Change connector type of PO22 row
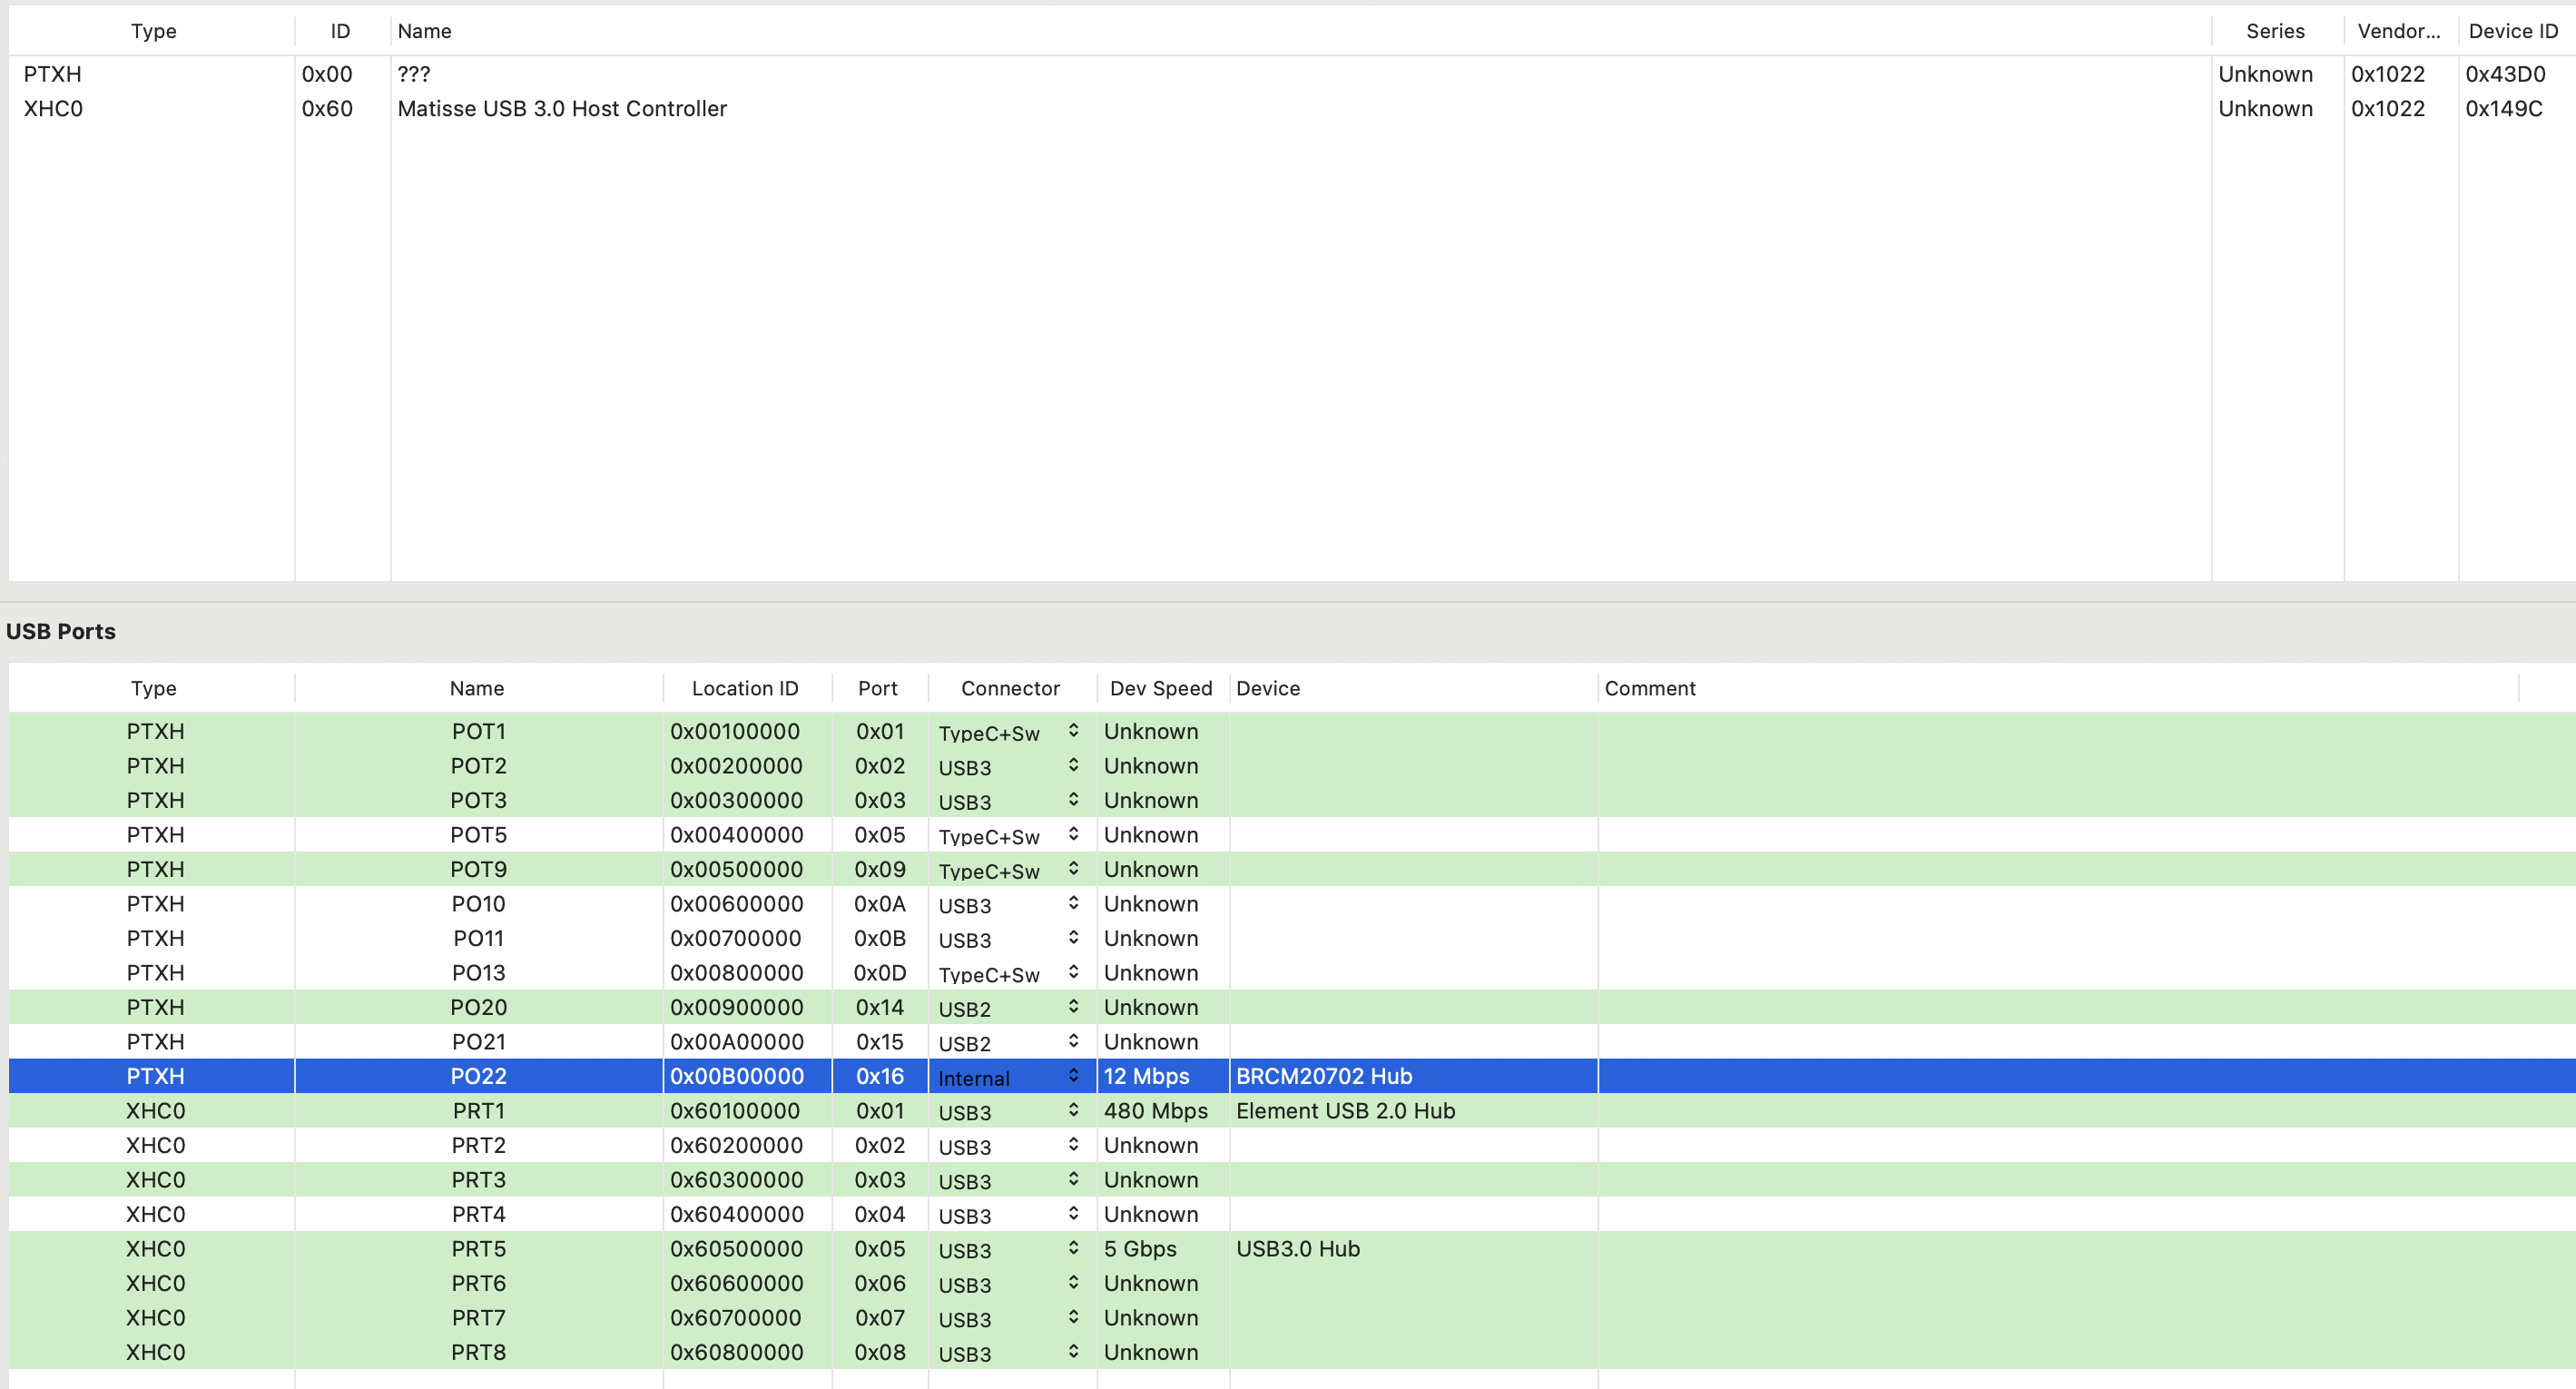Image resolution: width=2576 pixels, height=1389 pixels. pos(1073,1076)
